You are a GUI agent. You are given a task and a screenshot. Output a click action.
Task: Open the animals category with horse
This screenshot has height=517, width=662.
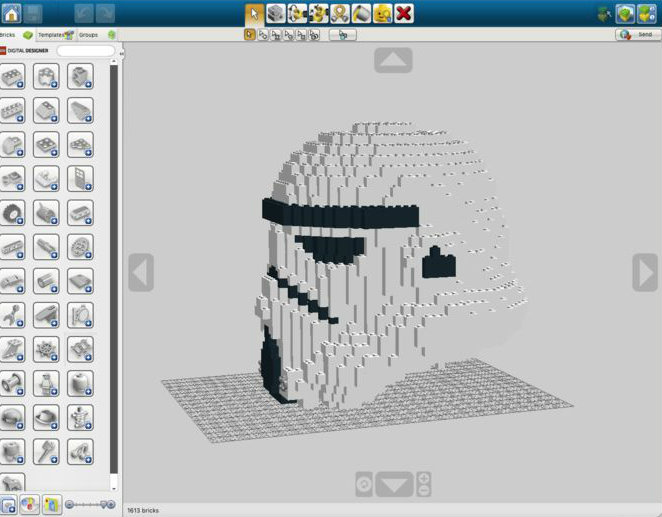[x=12, y=483]
